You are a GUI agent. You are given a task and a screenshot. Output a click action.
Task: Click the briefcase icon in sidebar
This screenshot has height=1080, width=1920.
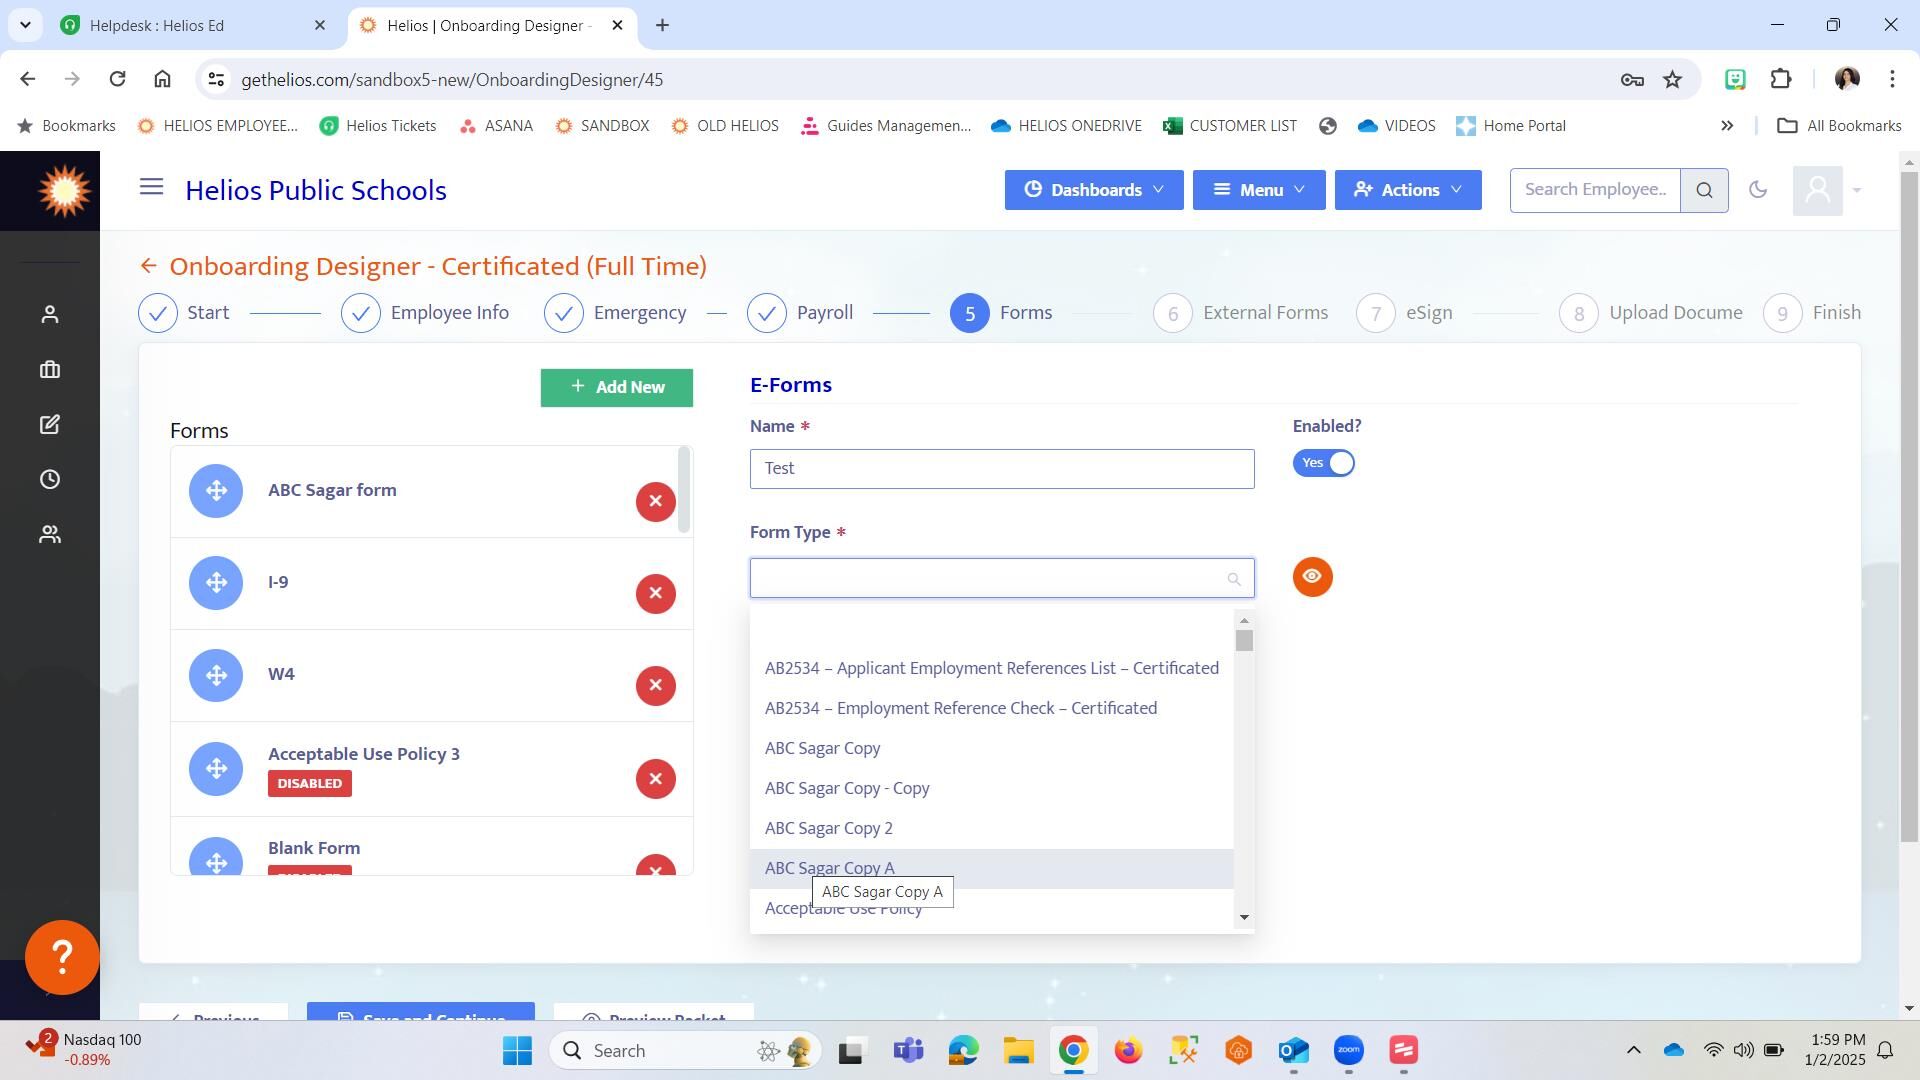50,369
